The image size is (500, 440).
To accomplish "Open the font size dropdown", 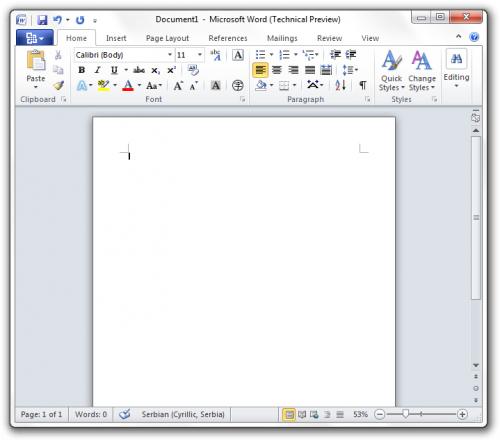I will tap(200, 55).
